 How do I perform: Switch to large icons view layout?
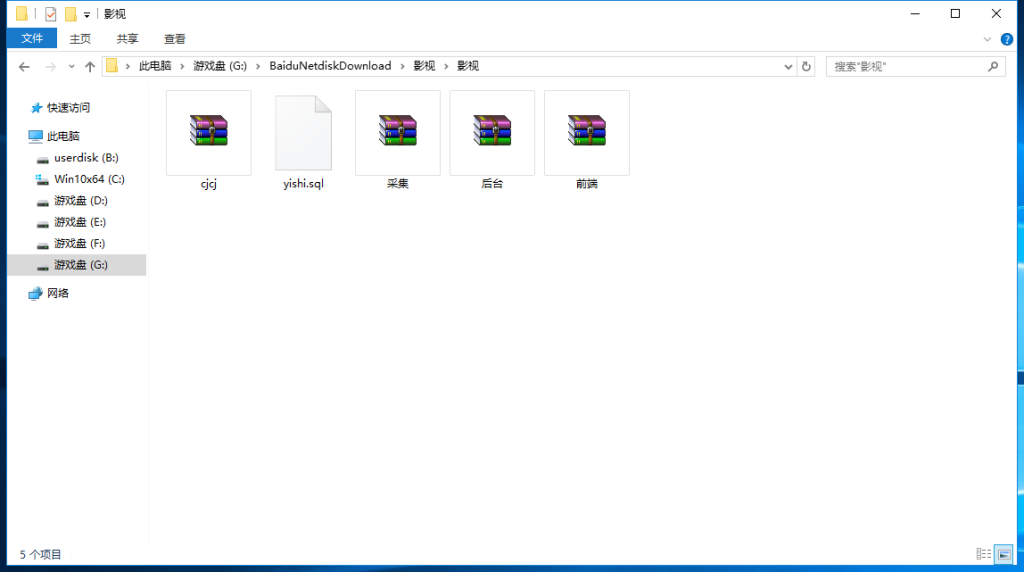tap(1004, 554)
